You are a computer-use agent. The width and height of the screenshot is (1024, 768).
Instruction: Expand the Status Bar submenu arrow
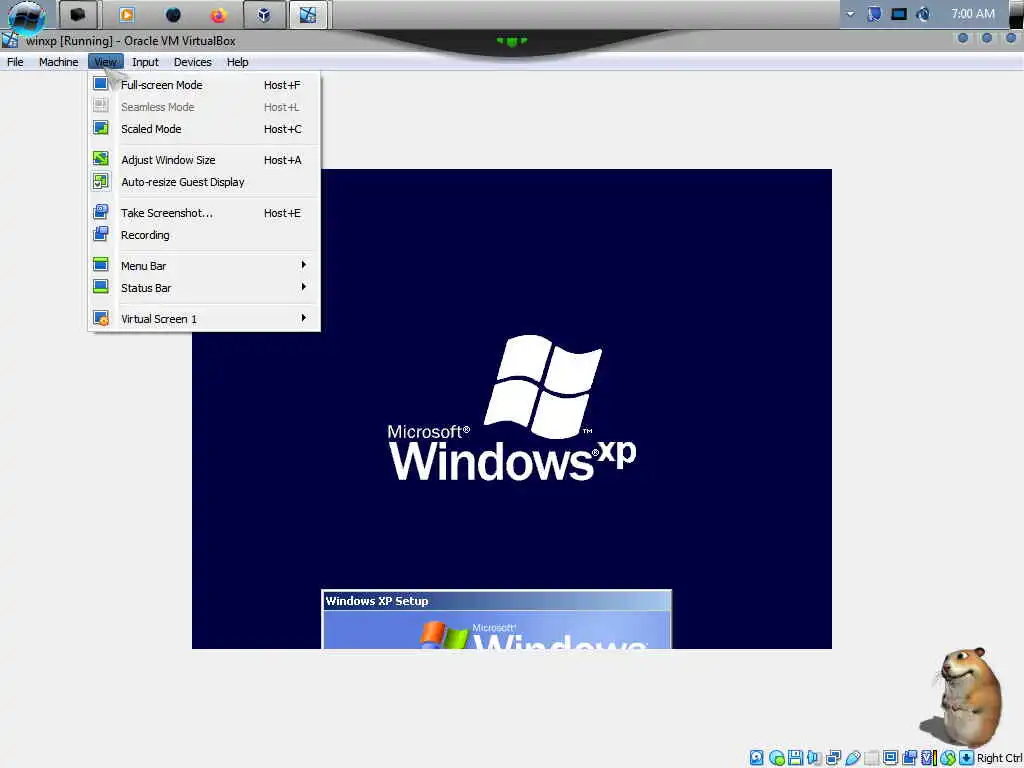[x=304, y=287]
